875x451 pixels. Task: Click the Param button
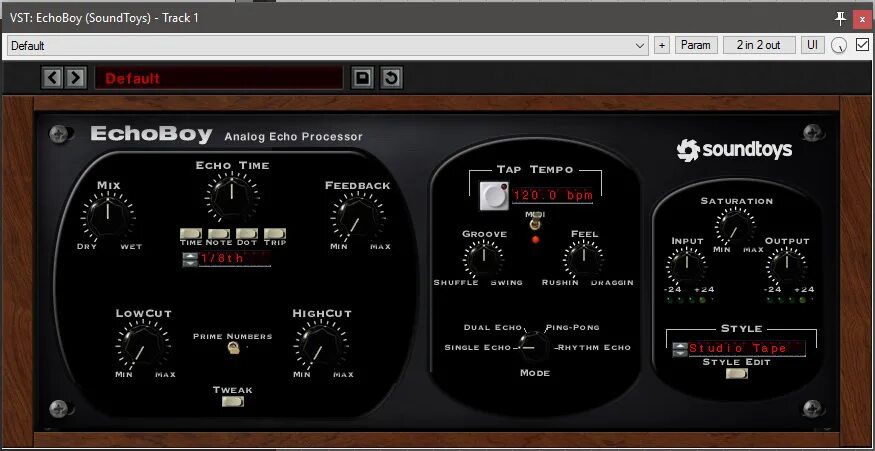(x=696, y=45)
